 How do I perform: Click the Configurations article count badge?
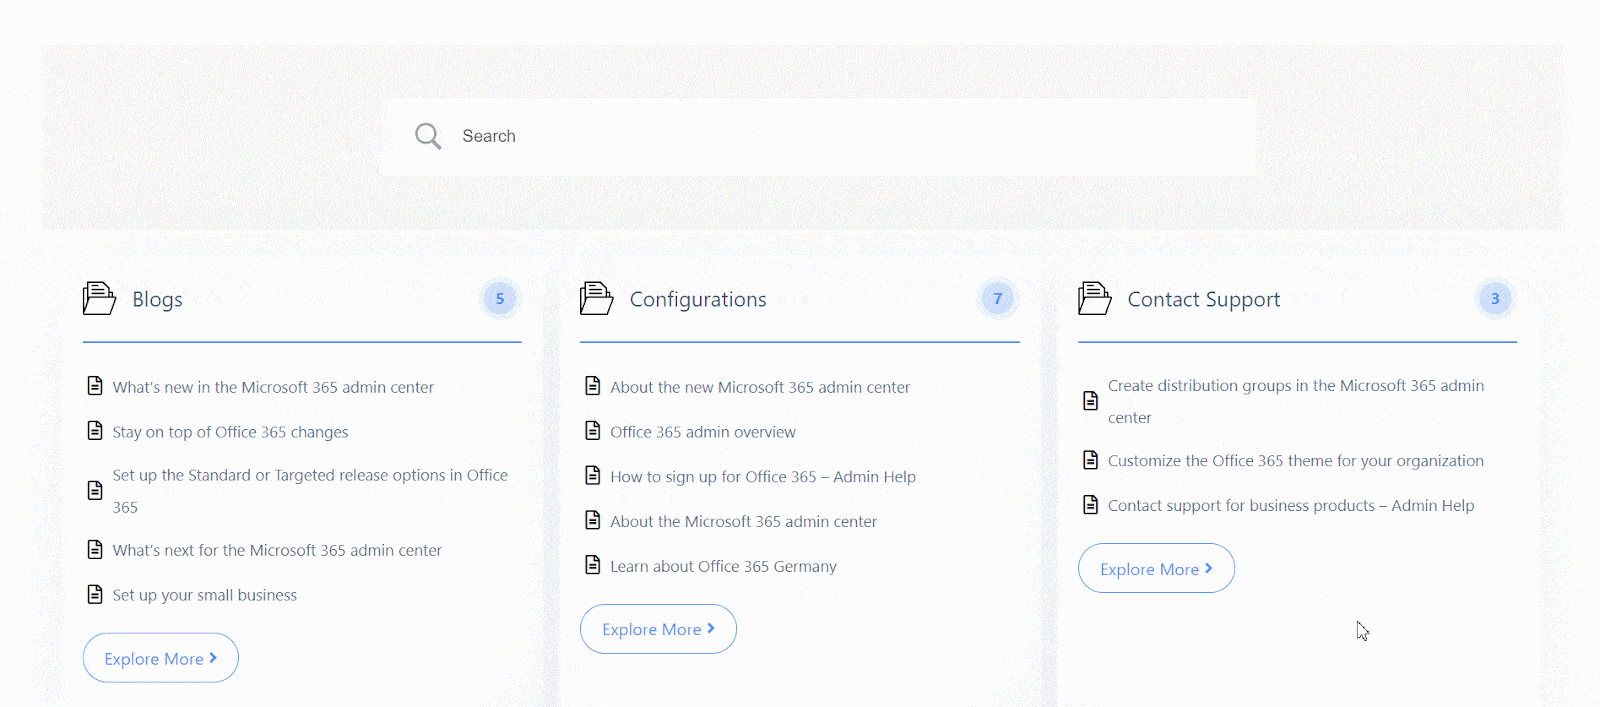click(998, 298)
